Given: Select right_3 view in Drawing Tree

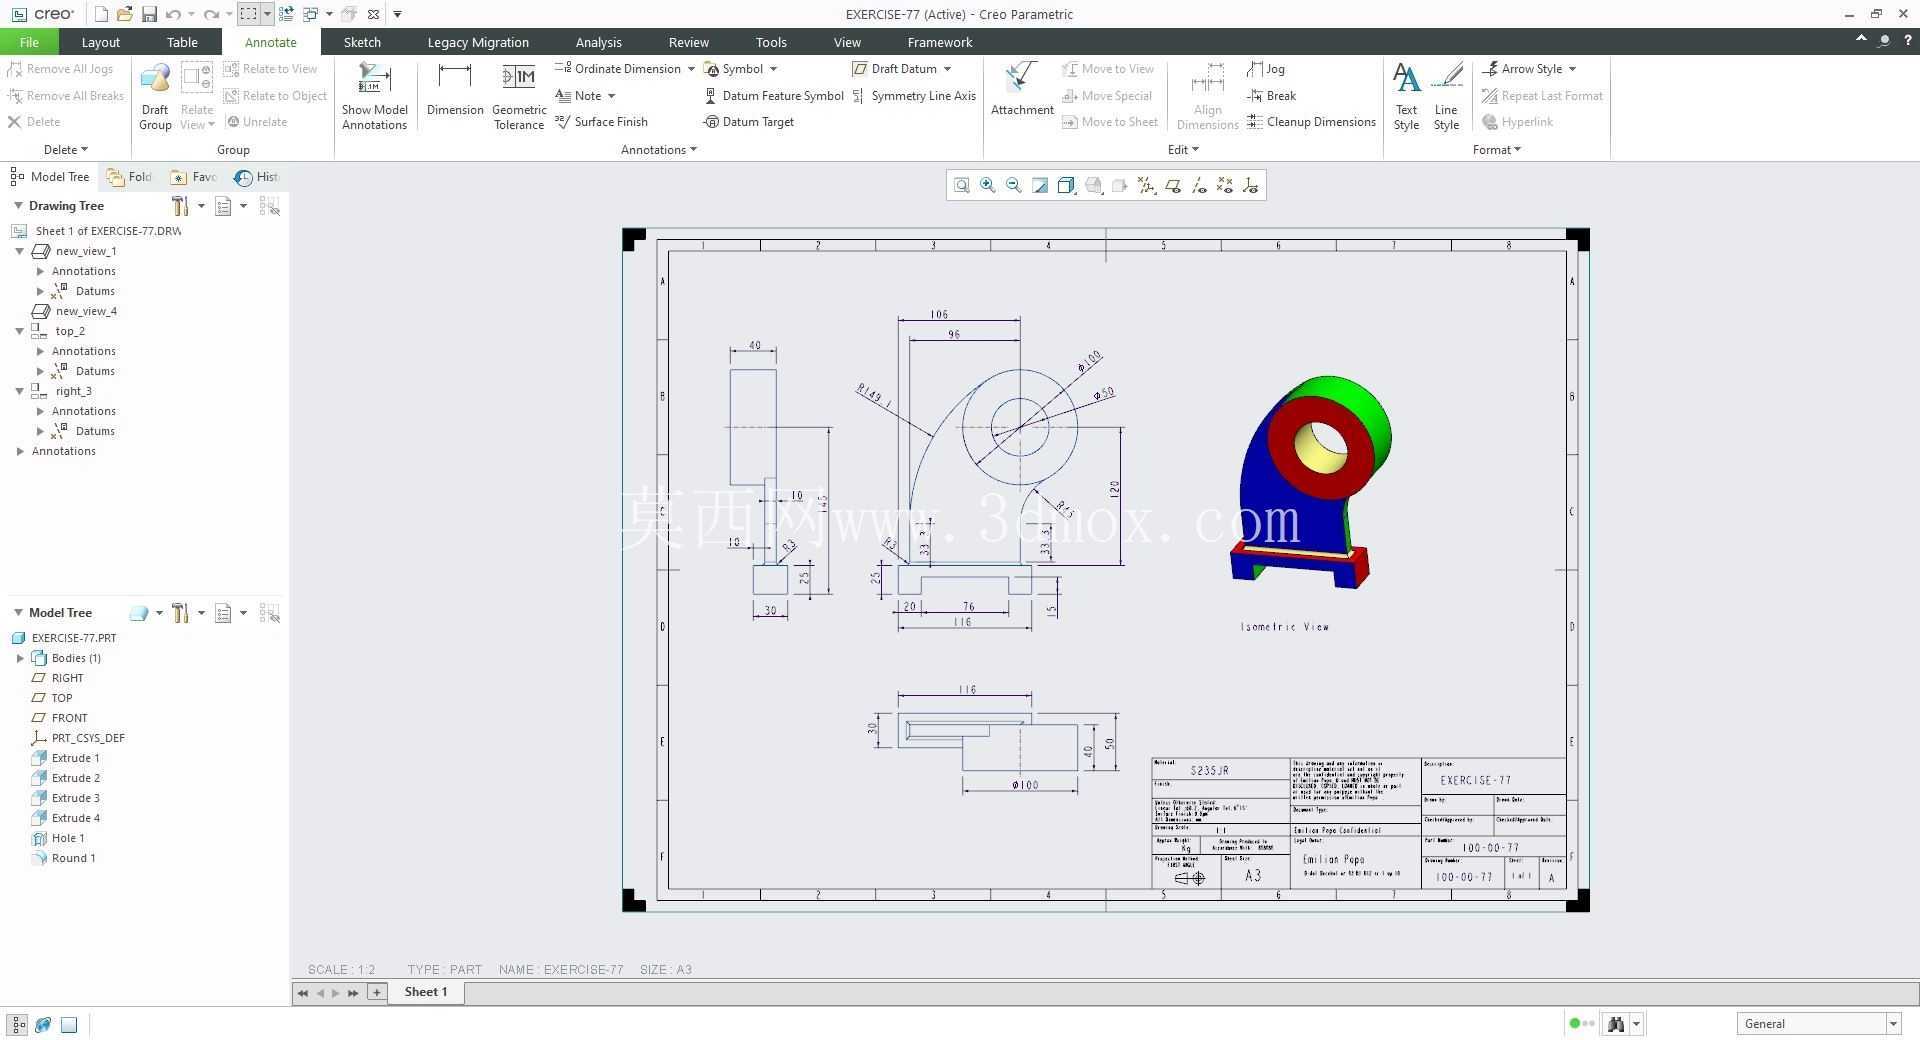Looking at the screenshot, I should click(x=62, y=391).
